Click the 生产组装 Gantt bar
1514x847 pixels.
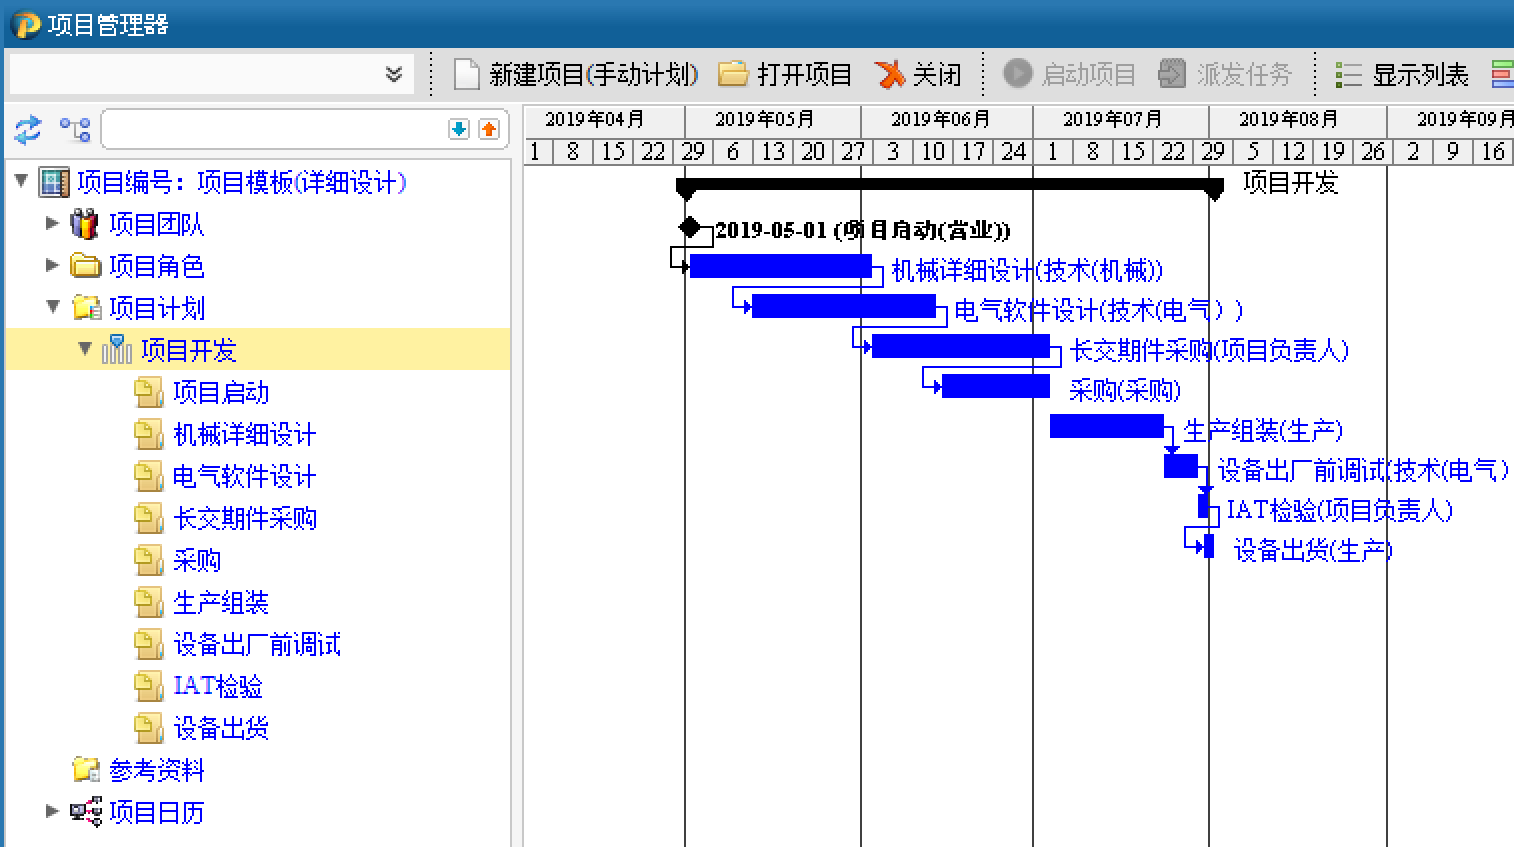(1107, 426)
